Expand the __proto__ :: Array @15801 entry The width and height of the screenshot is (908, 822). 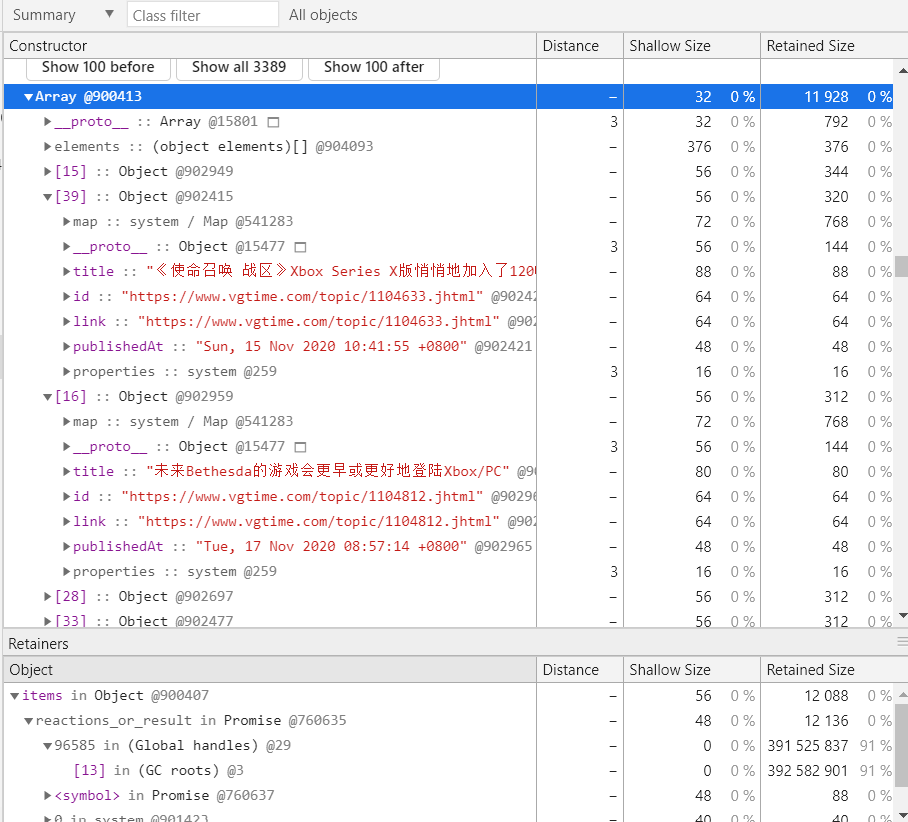pyautogui.click(x=48, y=122)
